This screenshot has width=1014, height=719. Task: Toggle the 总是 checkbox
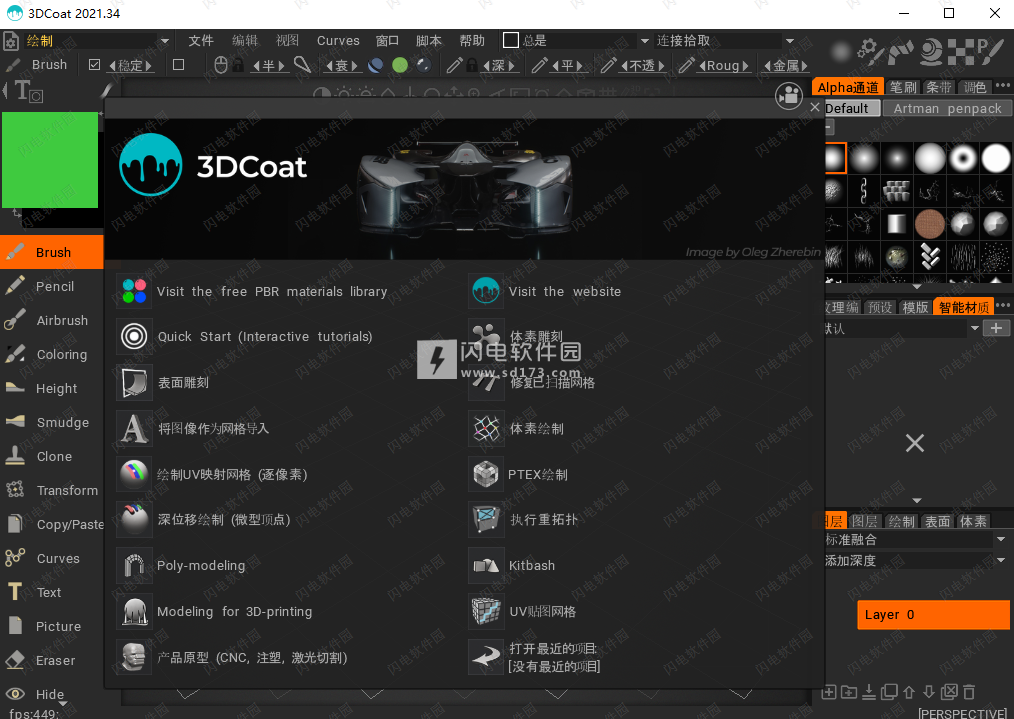[511, 40]
